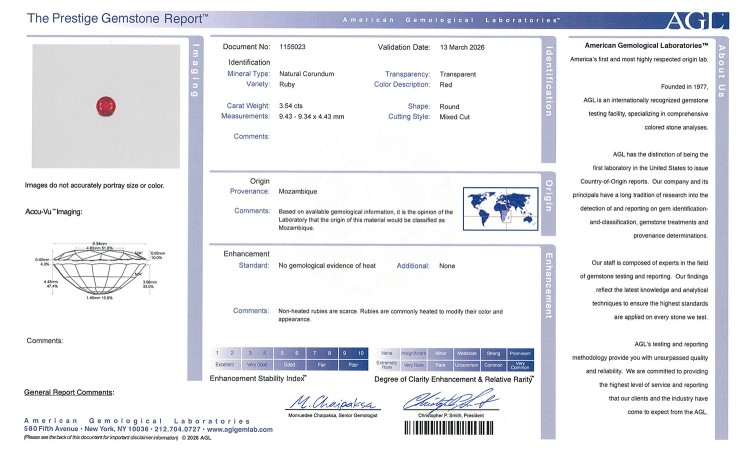Click the Christopher P. Smith signature
750x455 pixels.
point(451,400)
